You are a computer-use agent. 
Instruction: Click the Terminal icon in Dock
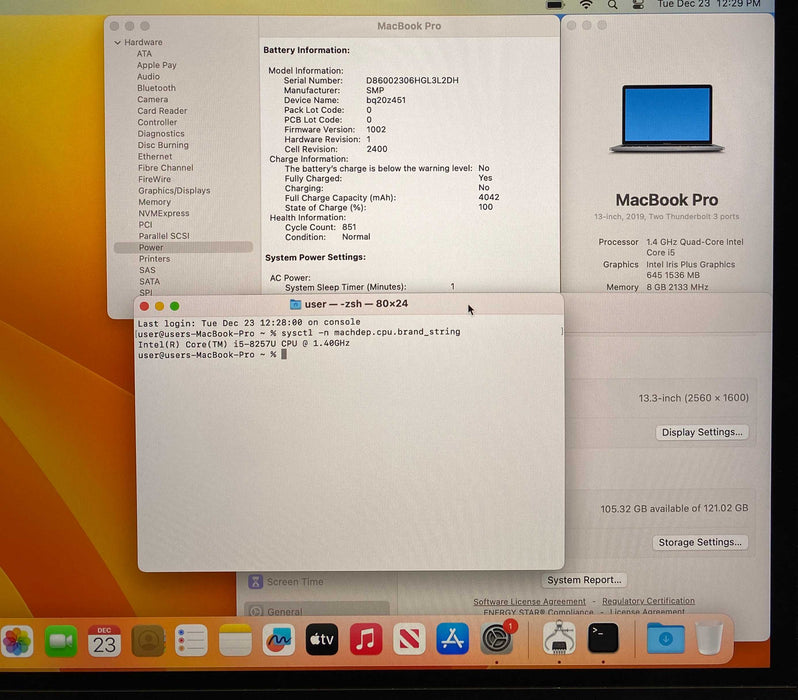pos(603,637)
